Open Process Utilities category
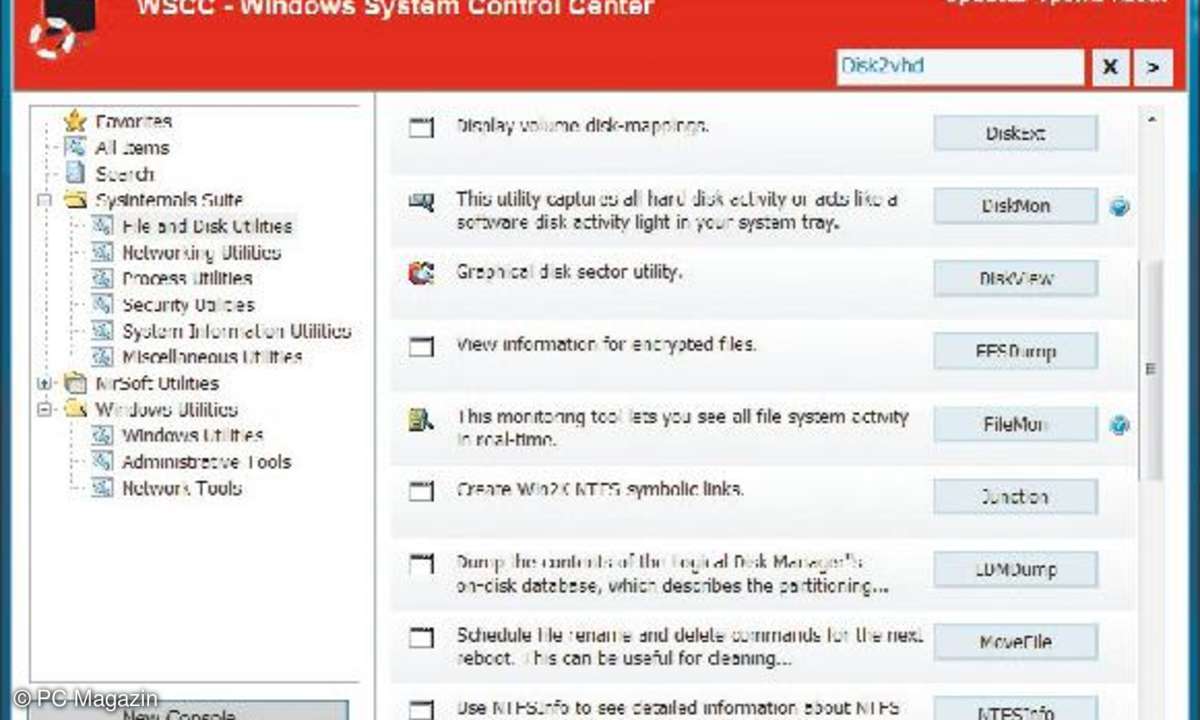This screenshot has width=1200, height=720. [x=187, y=278]
